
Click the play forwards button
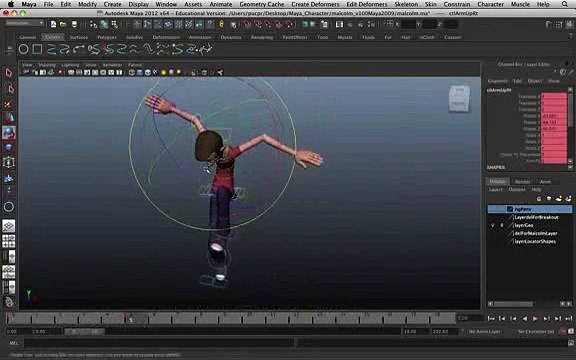[535, 318]
